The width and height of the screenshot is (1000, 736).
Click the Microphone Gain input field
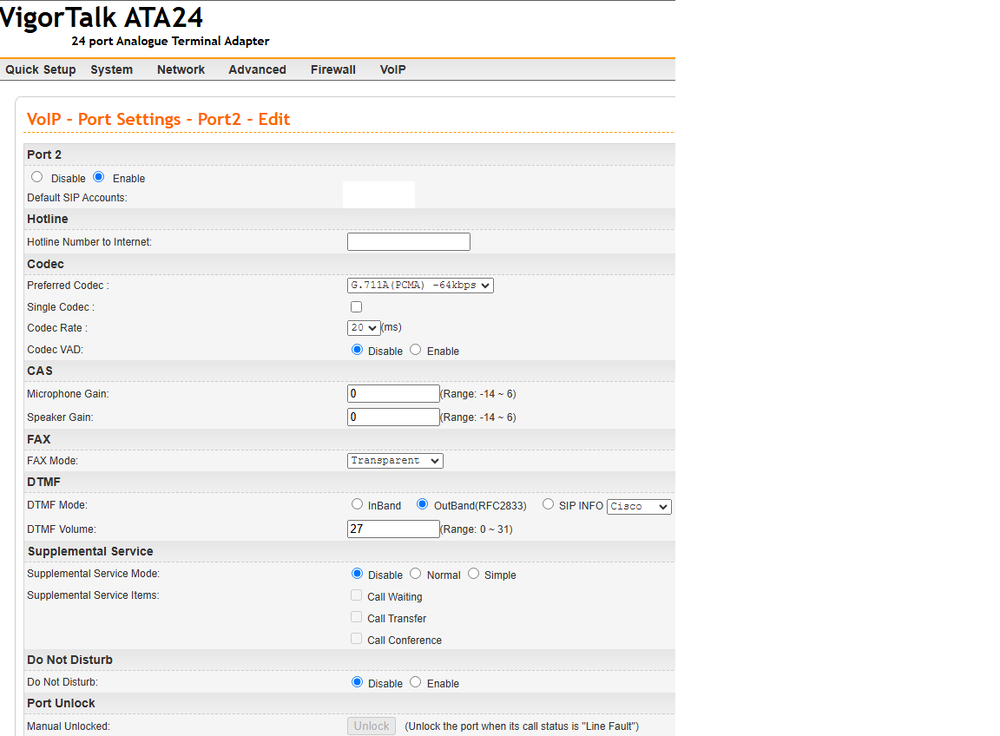[393, 394]
